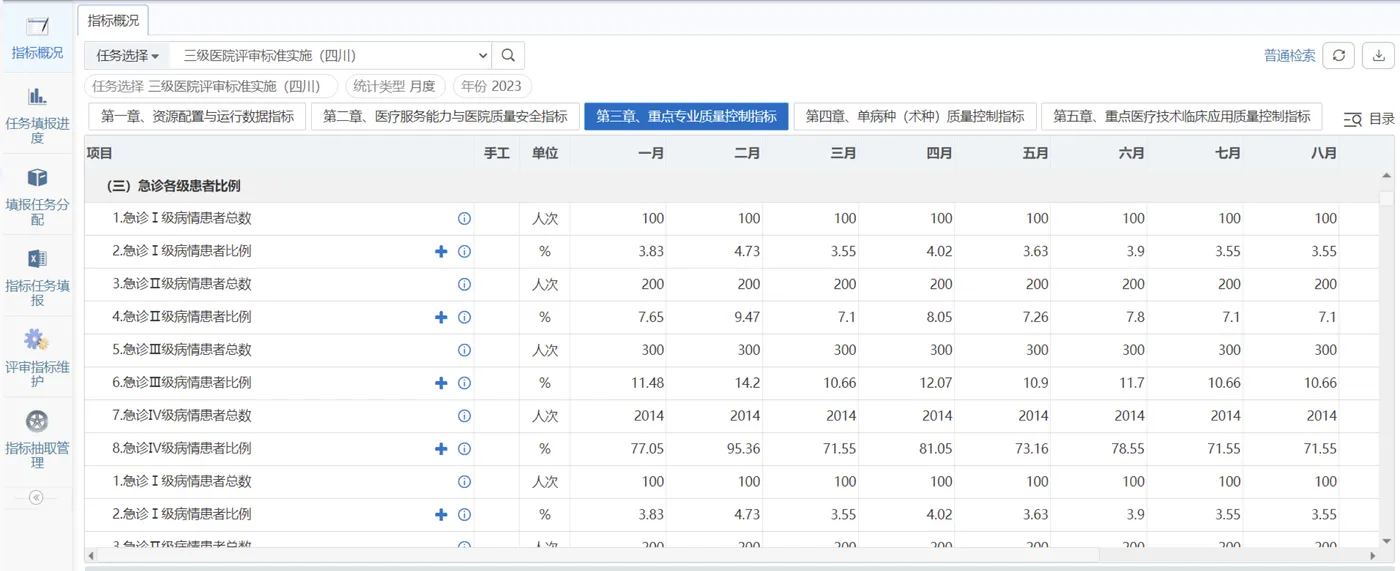1400x571 pixels.
Task: Click the plus icon for 4.急诊Ⅱ级病情患者比例
Action: point(441,317)
